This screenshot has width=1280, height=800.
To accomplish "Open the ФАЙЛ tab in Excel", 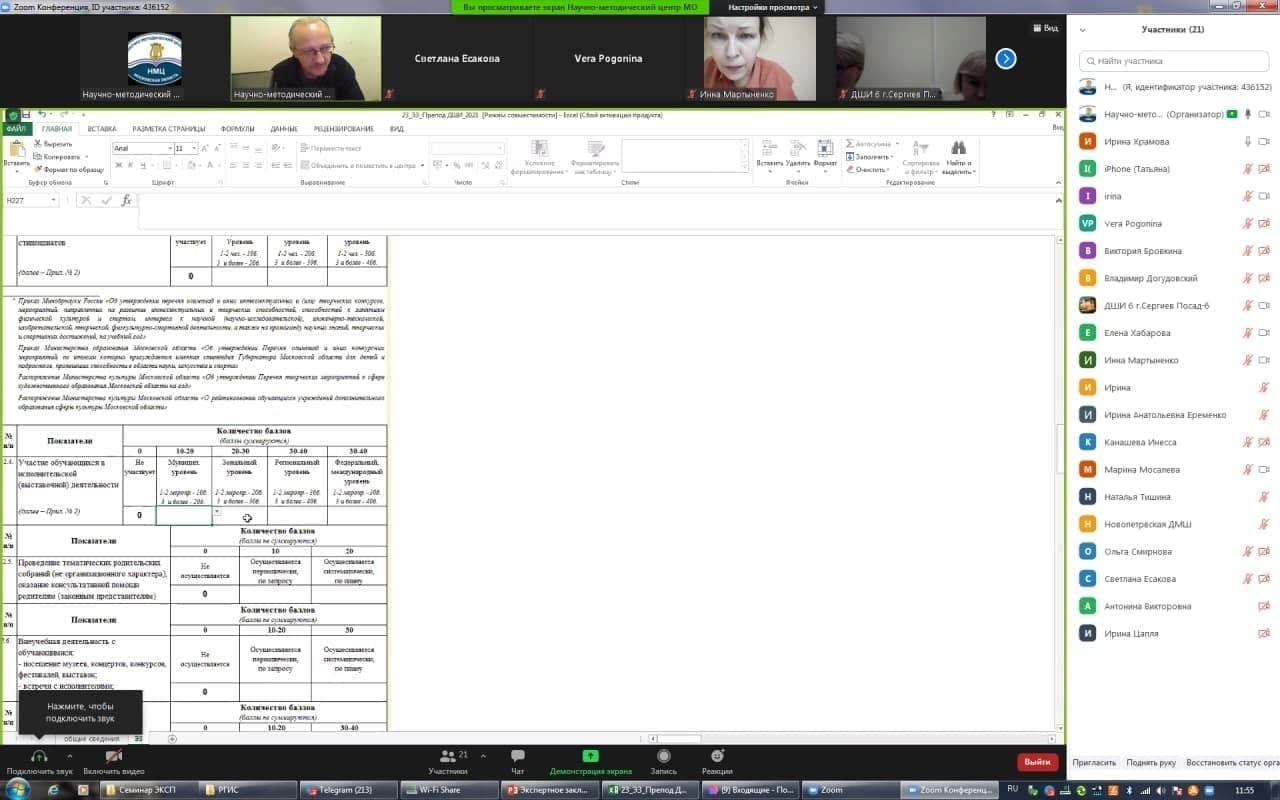I will point(16,129).
